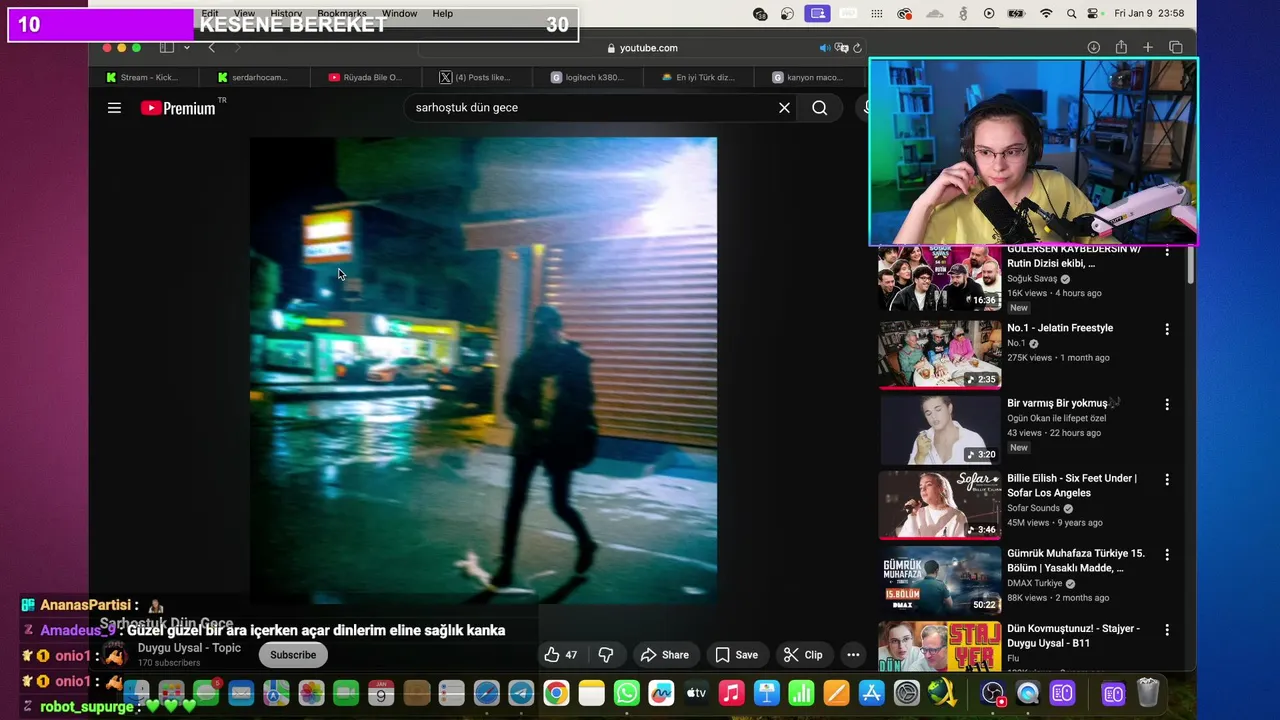
Task: Subscribe to Duygu Uysal - Topic
Action: click(x=293, y=655)
